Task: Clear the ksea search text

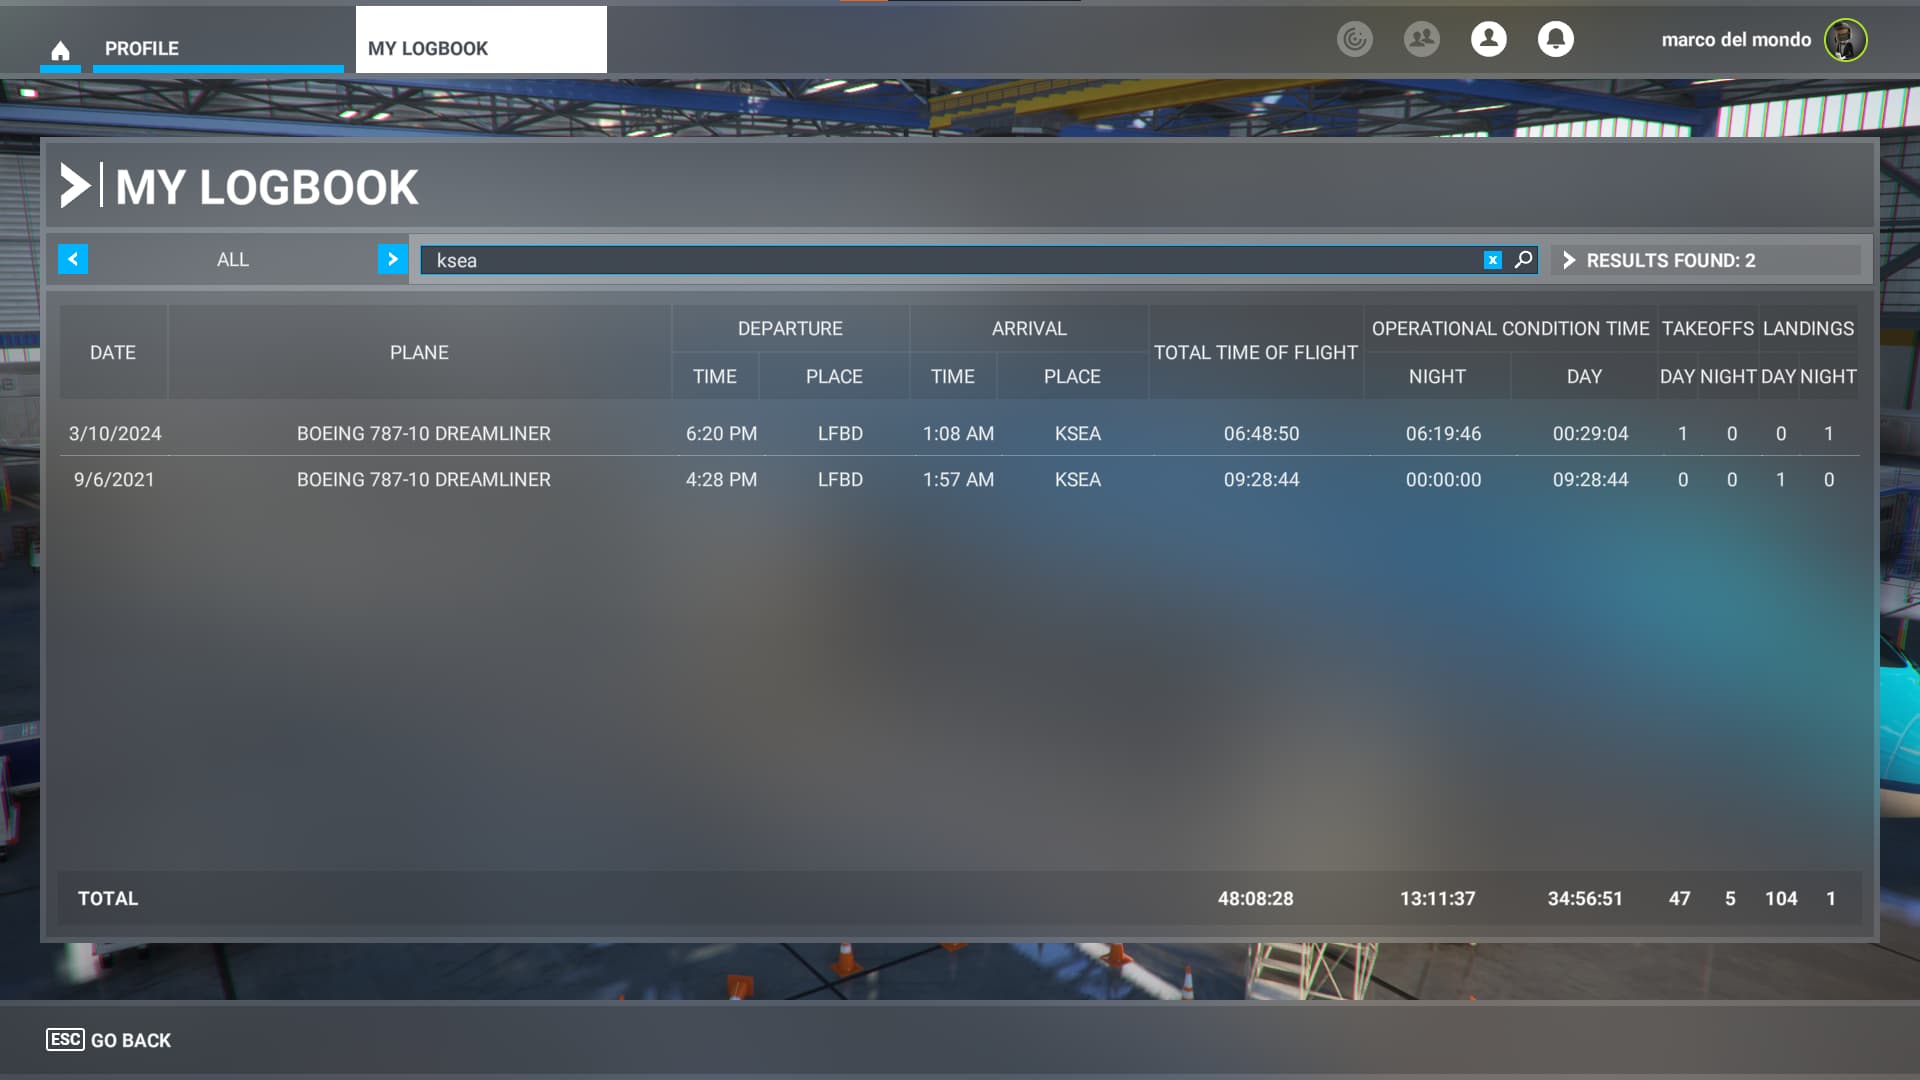Action: click(1492, 260)
